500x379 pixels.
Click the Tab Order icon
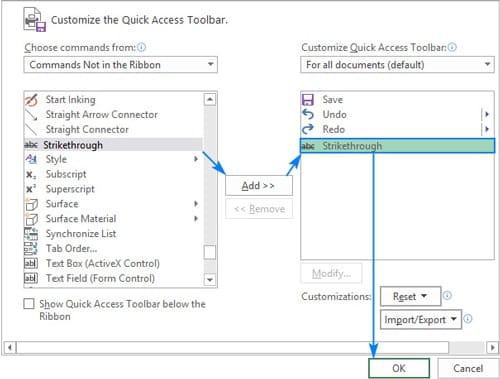[x=31, y=249]
